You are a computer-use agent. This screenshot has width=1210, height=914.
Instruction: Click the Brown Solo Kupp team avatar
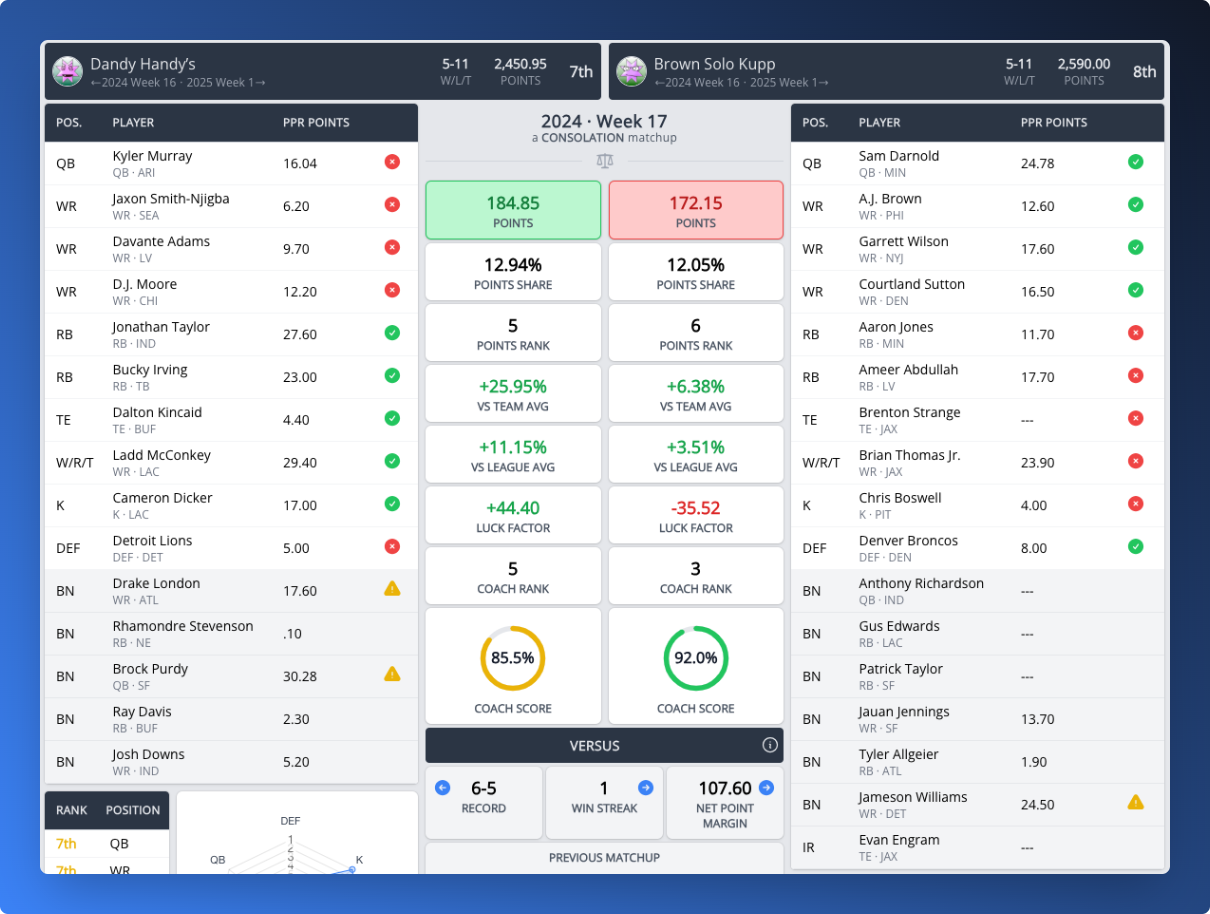coord(631,71)
